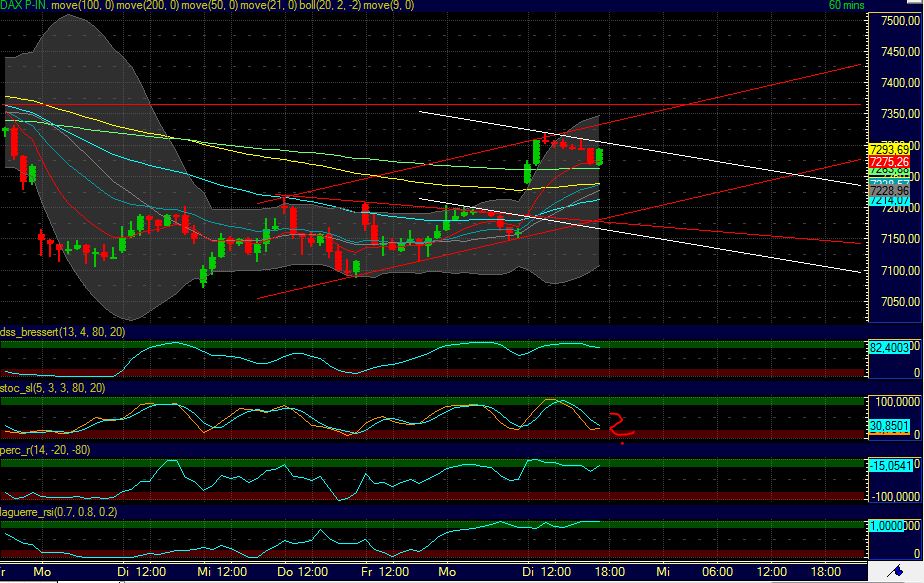Select the dss_bressert(13, 4, 80, 20) panel title
Image resolution: width=924 pixels, height=583 pixels.
pyautogui.click(x=62, y=332)
